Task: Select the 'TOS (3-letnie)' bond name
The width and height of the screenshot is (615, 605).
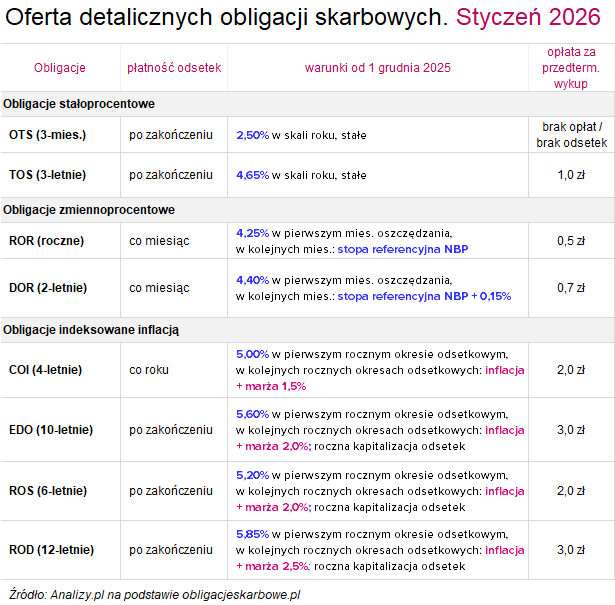Action: click(47, 175)
